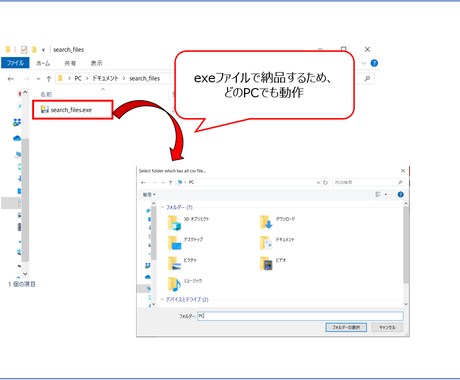Collapse the デバイスとドライブ (2) group
The image size is (460, 380).
pyautogui.click(x=162, y=299)
